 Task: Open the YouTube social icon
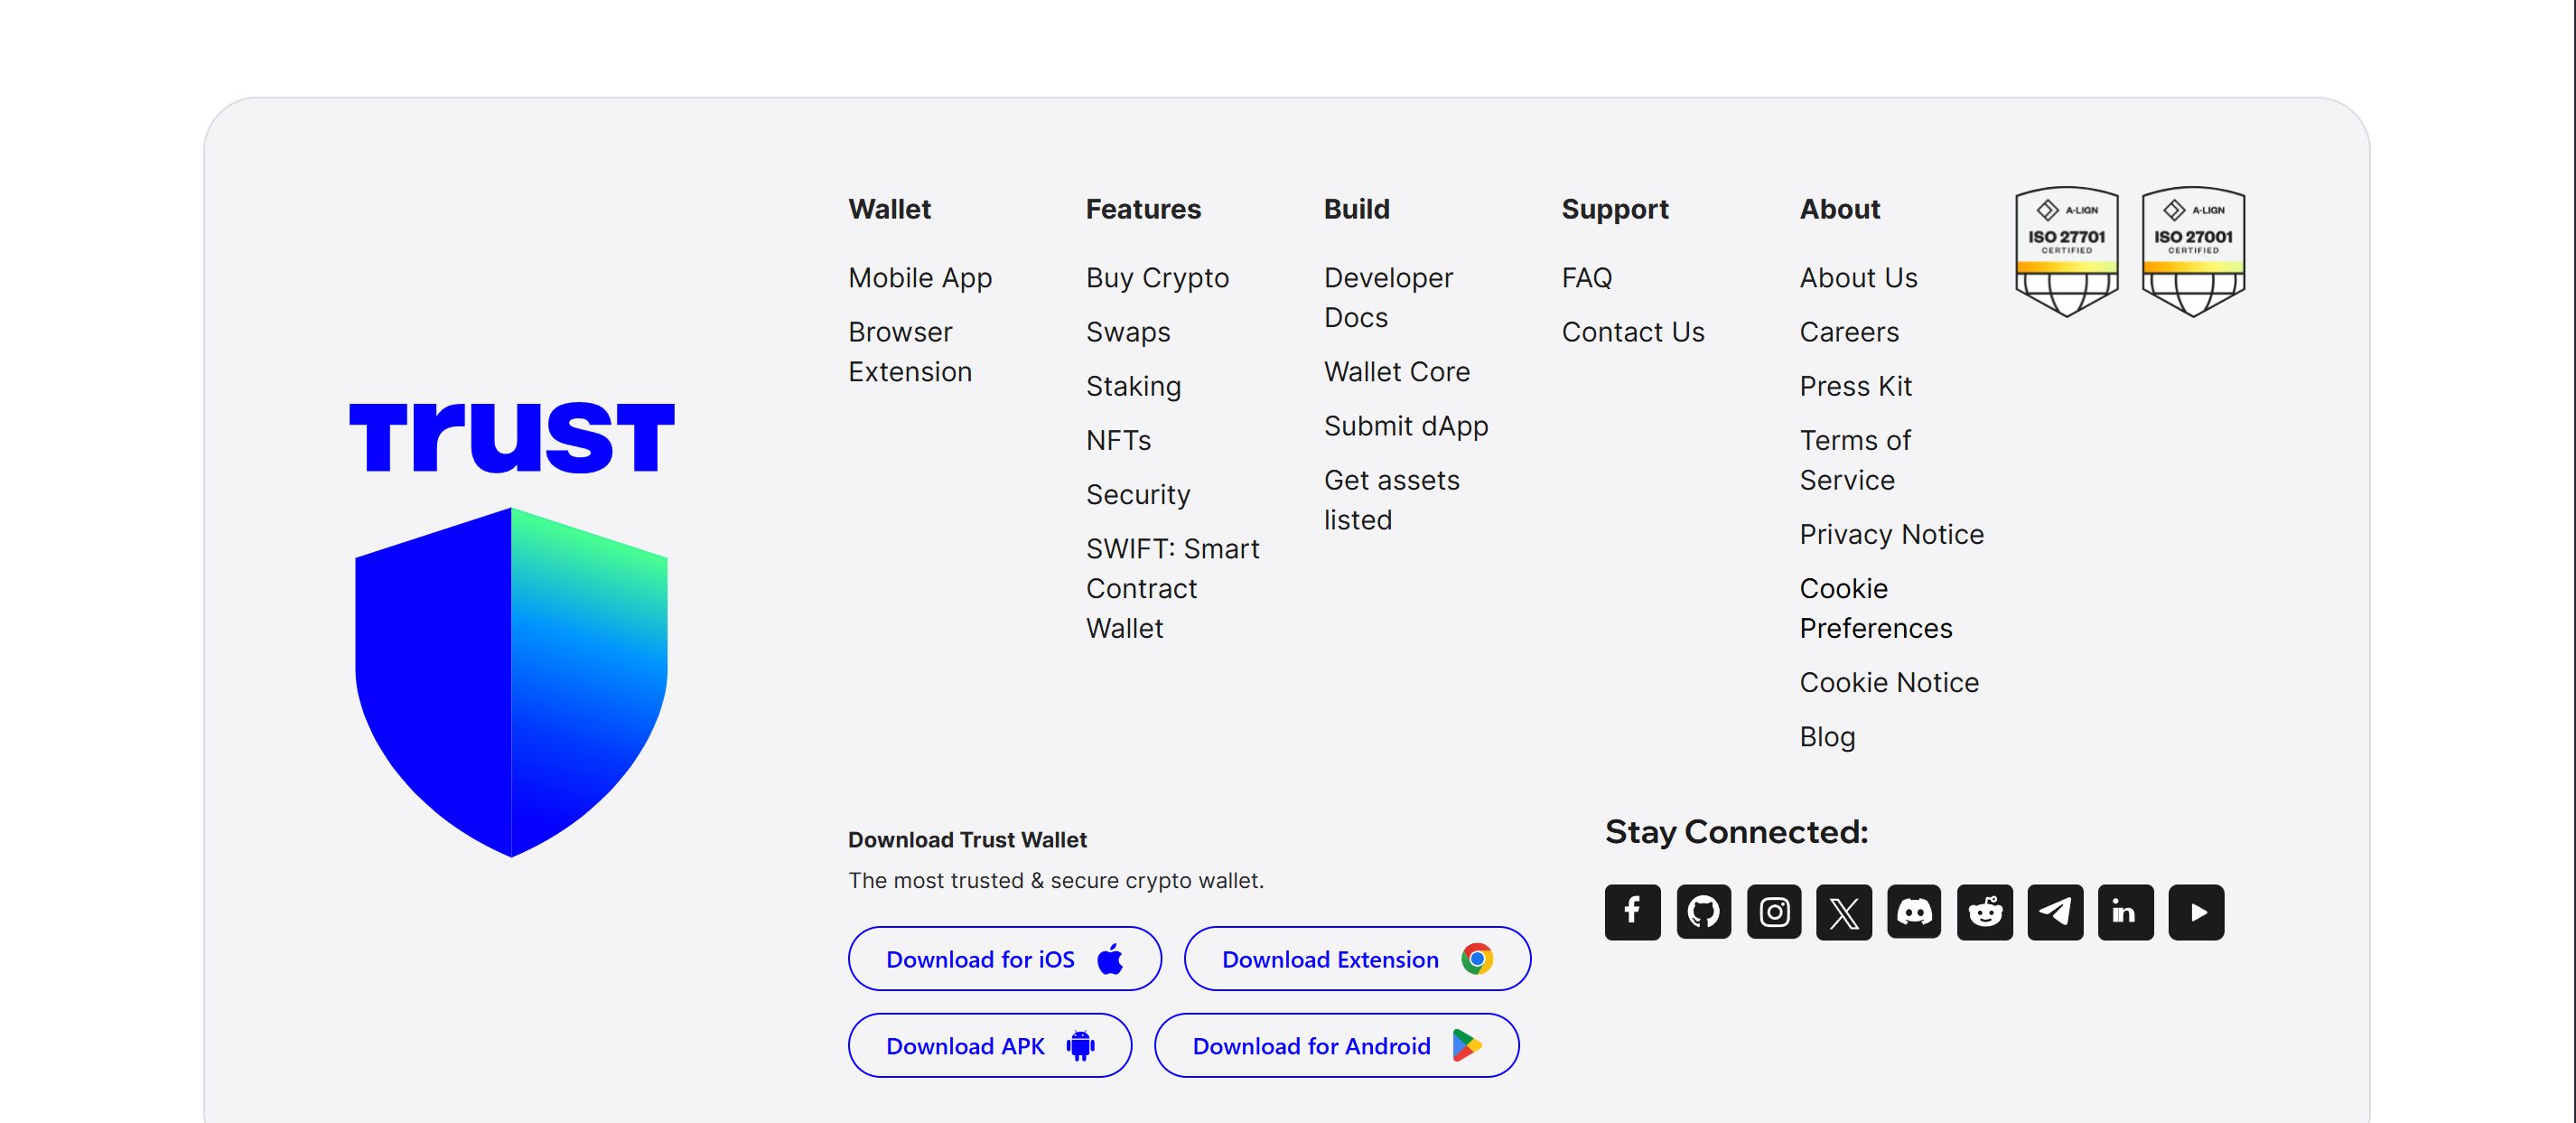click(x=2196, y=911)
